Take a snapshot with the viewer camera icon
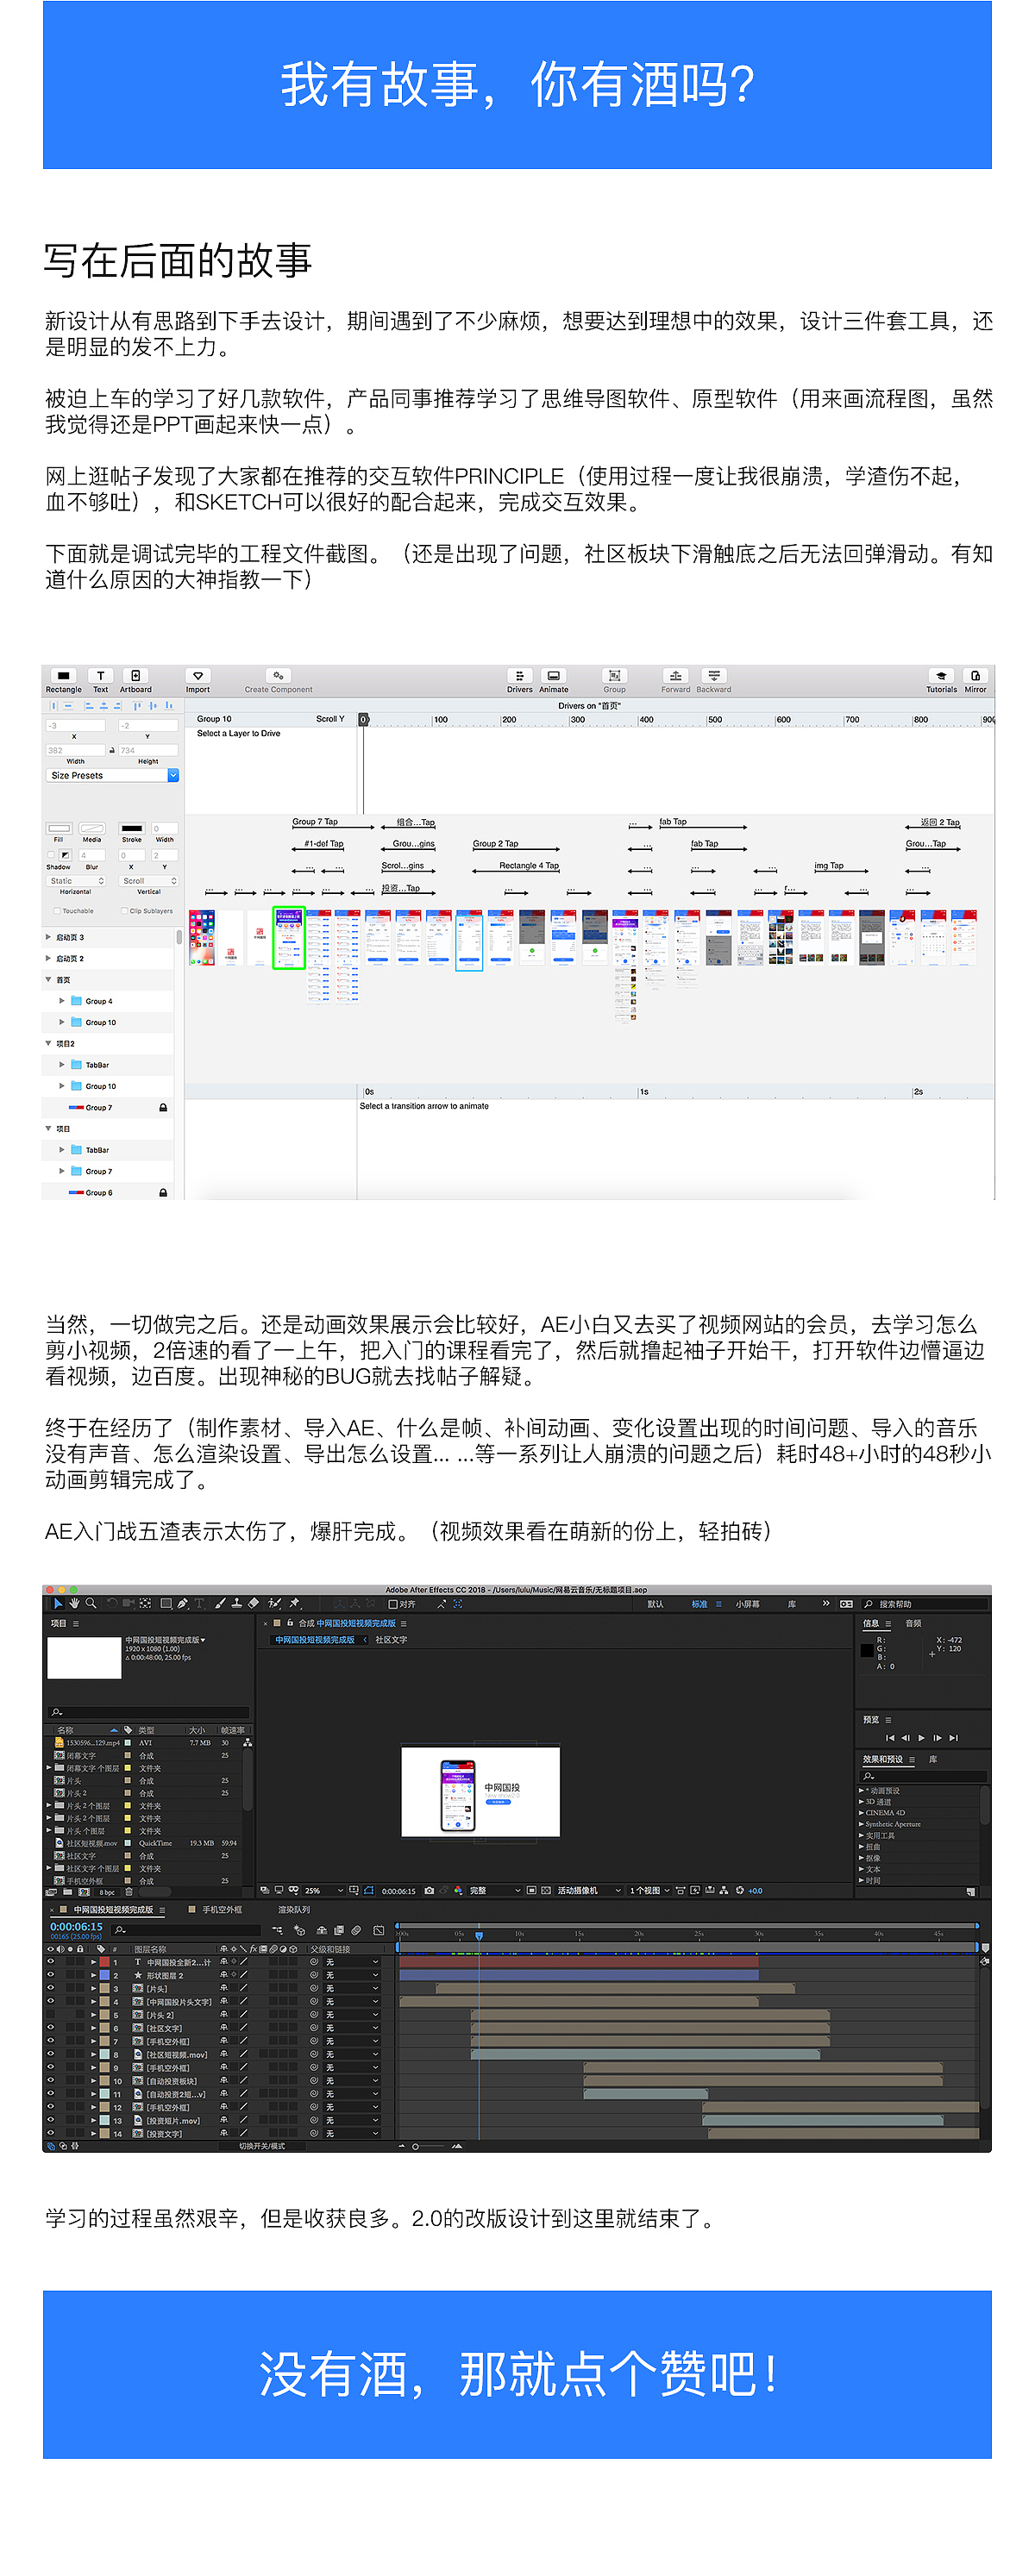This screenshot has width=1035, height=2576. point(429,1890)
